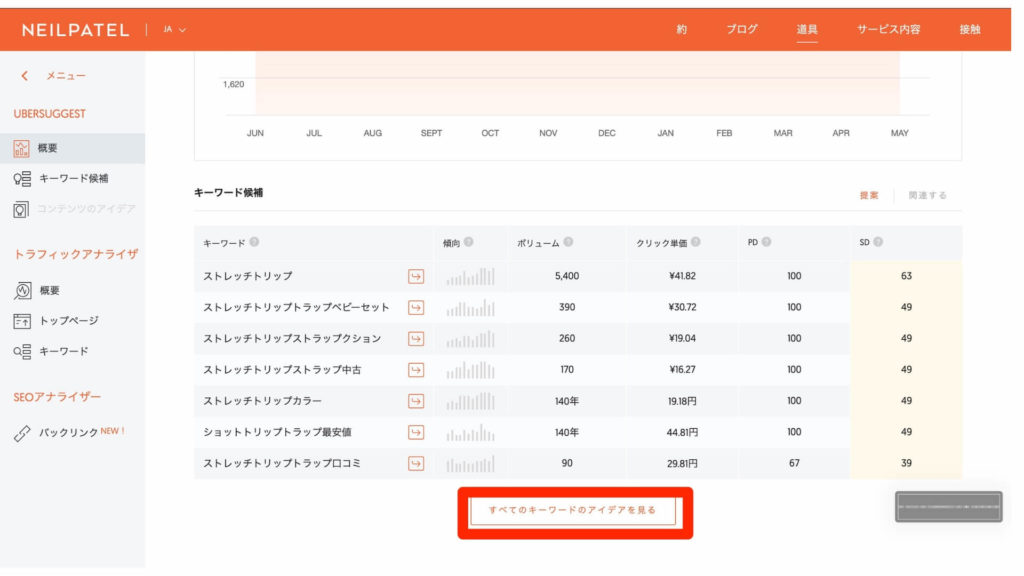The width and height of the screenshot is (1024, 576).
Task: Click すべてのキーワードのアイデアを見る button
Action: coord(573,510)
